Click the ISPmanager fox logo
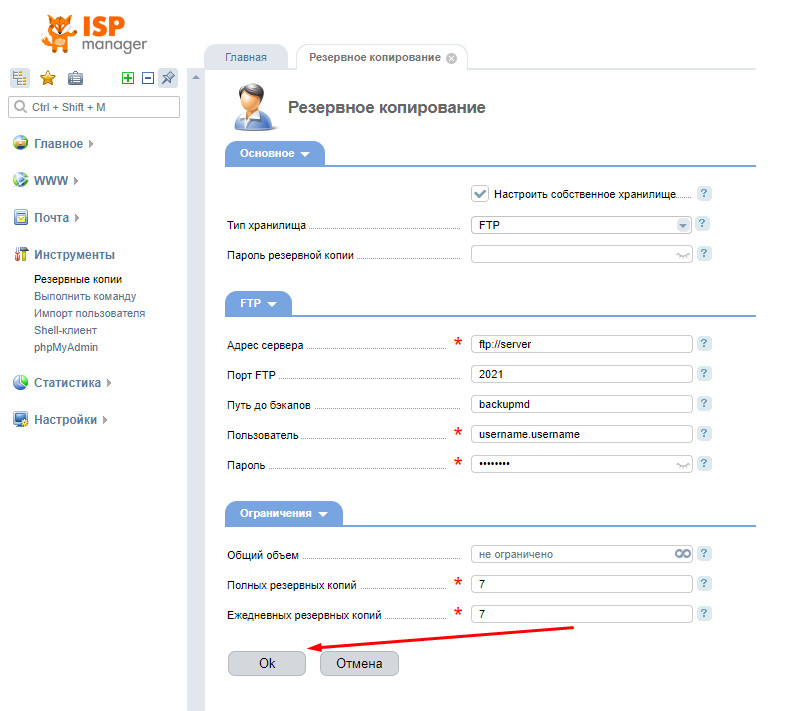Screen dimensions: 792x711 pyautogui.click(x=94, y=34)
